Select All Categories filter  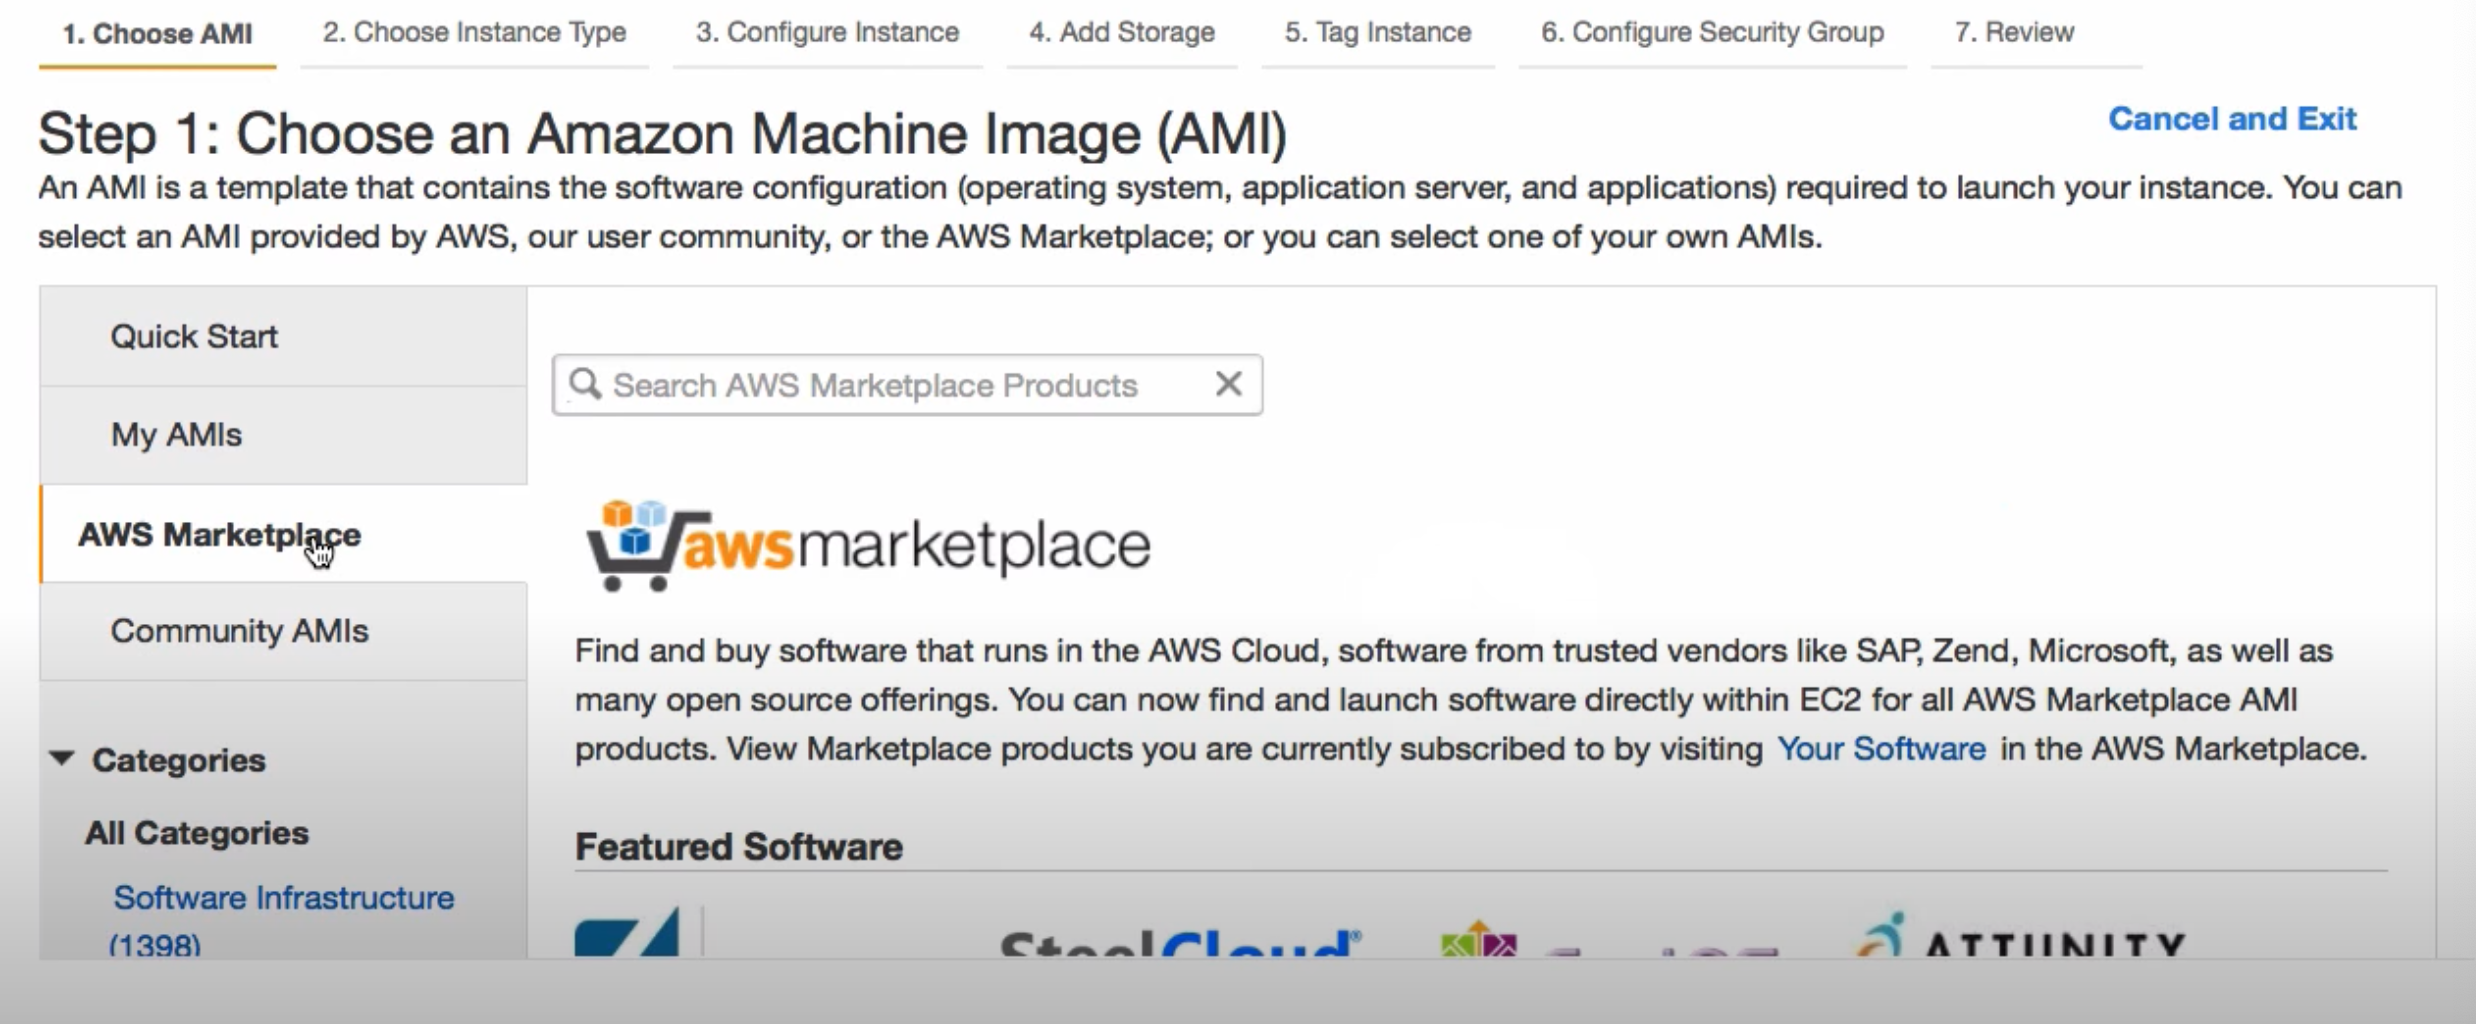197,833
